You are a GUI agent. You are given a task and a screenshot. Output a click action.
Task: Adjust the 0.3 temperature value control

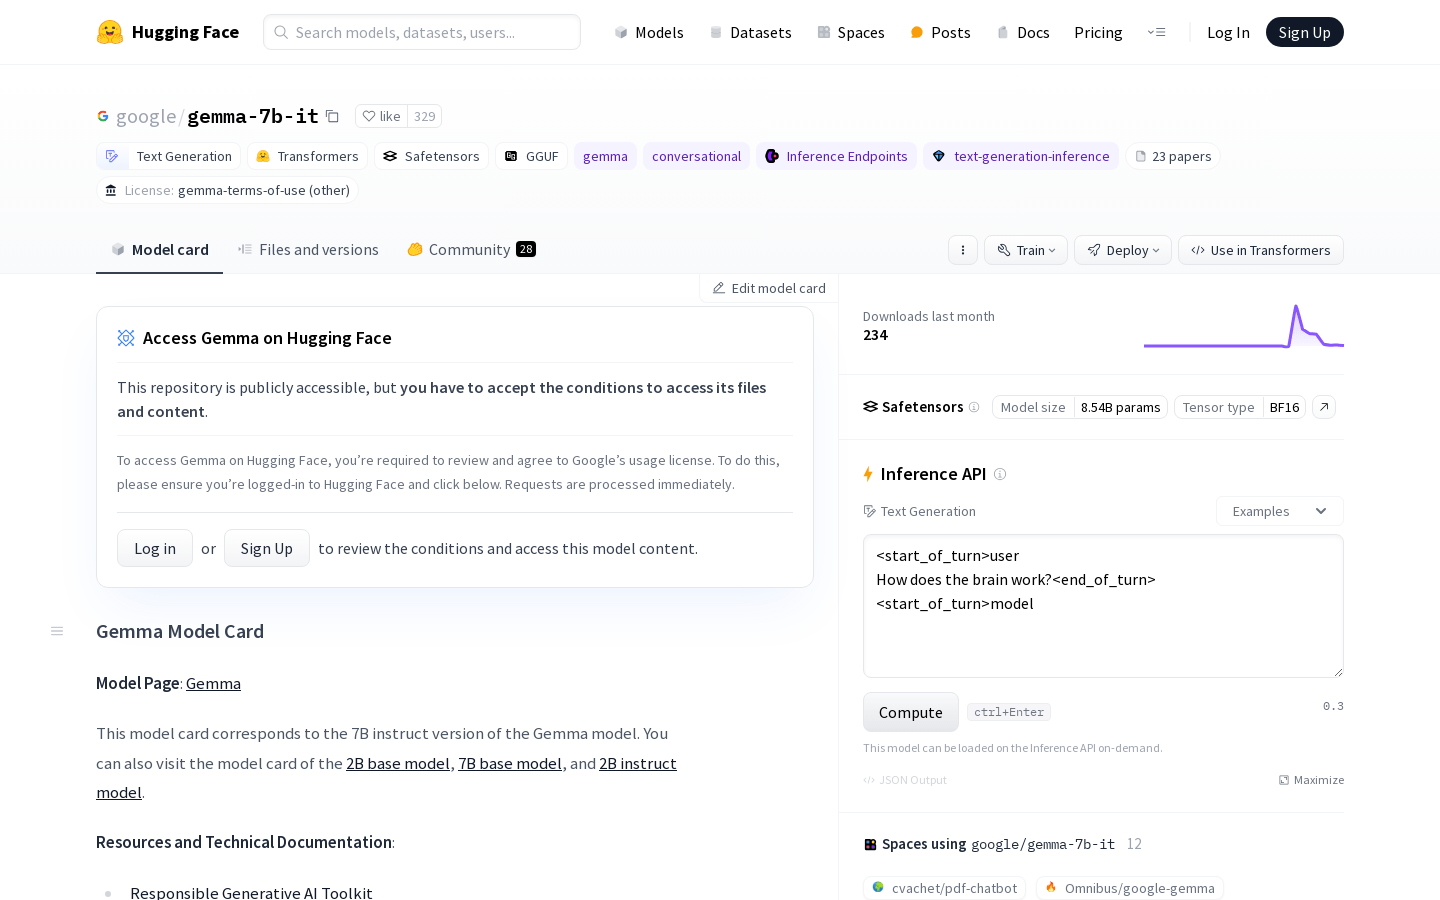tap(1333, 706)
